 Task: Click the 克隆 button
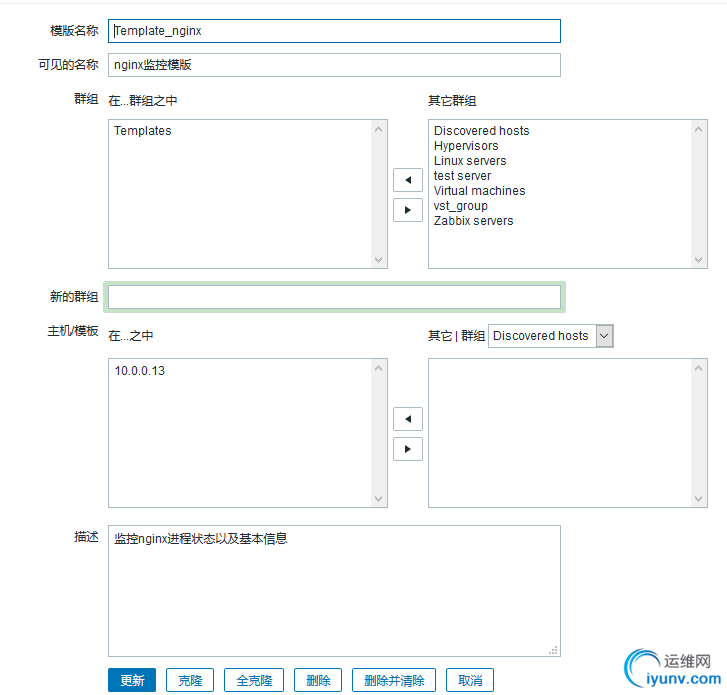pyautogui.click(x=190, y=680)
